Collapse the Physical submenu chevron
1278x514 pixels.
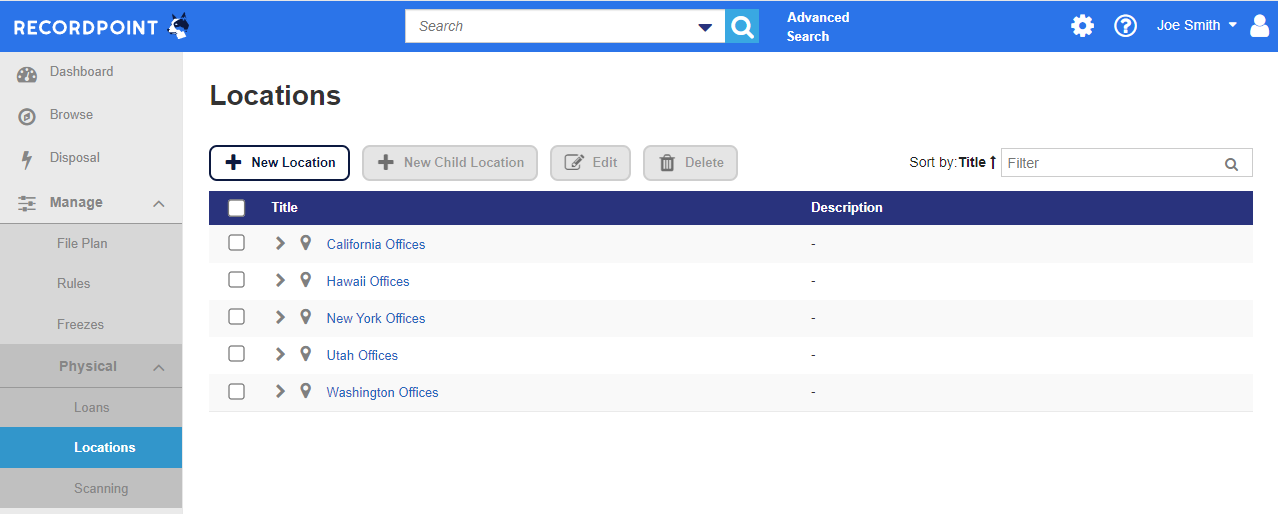point(158,368)
